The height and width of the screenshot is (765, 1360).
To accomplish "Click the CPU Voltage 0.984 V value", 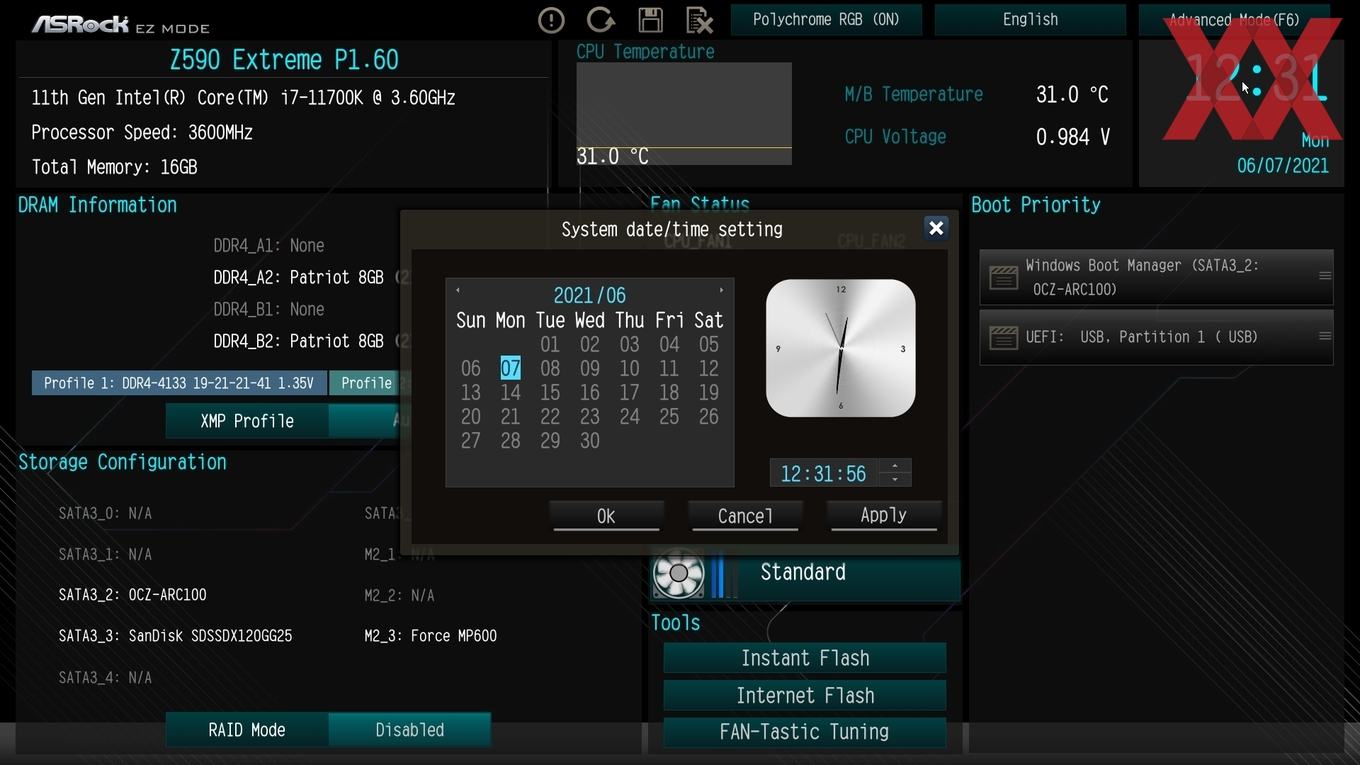I will [1073, 137].
